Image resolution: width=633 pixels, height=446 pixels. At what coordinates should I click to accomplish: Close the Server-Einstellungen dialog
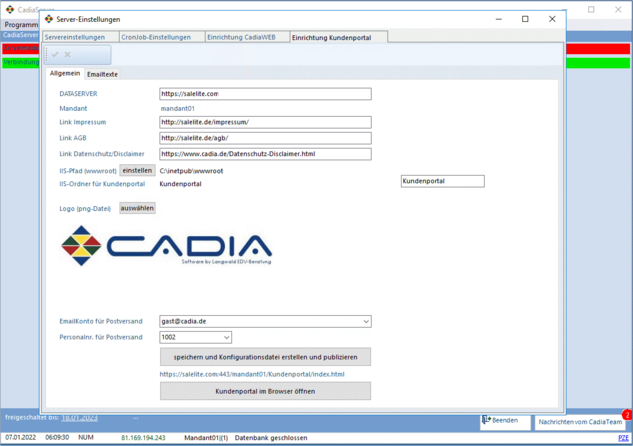tap(552, 19)
